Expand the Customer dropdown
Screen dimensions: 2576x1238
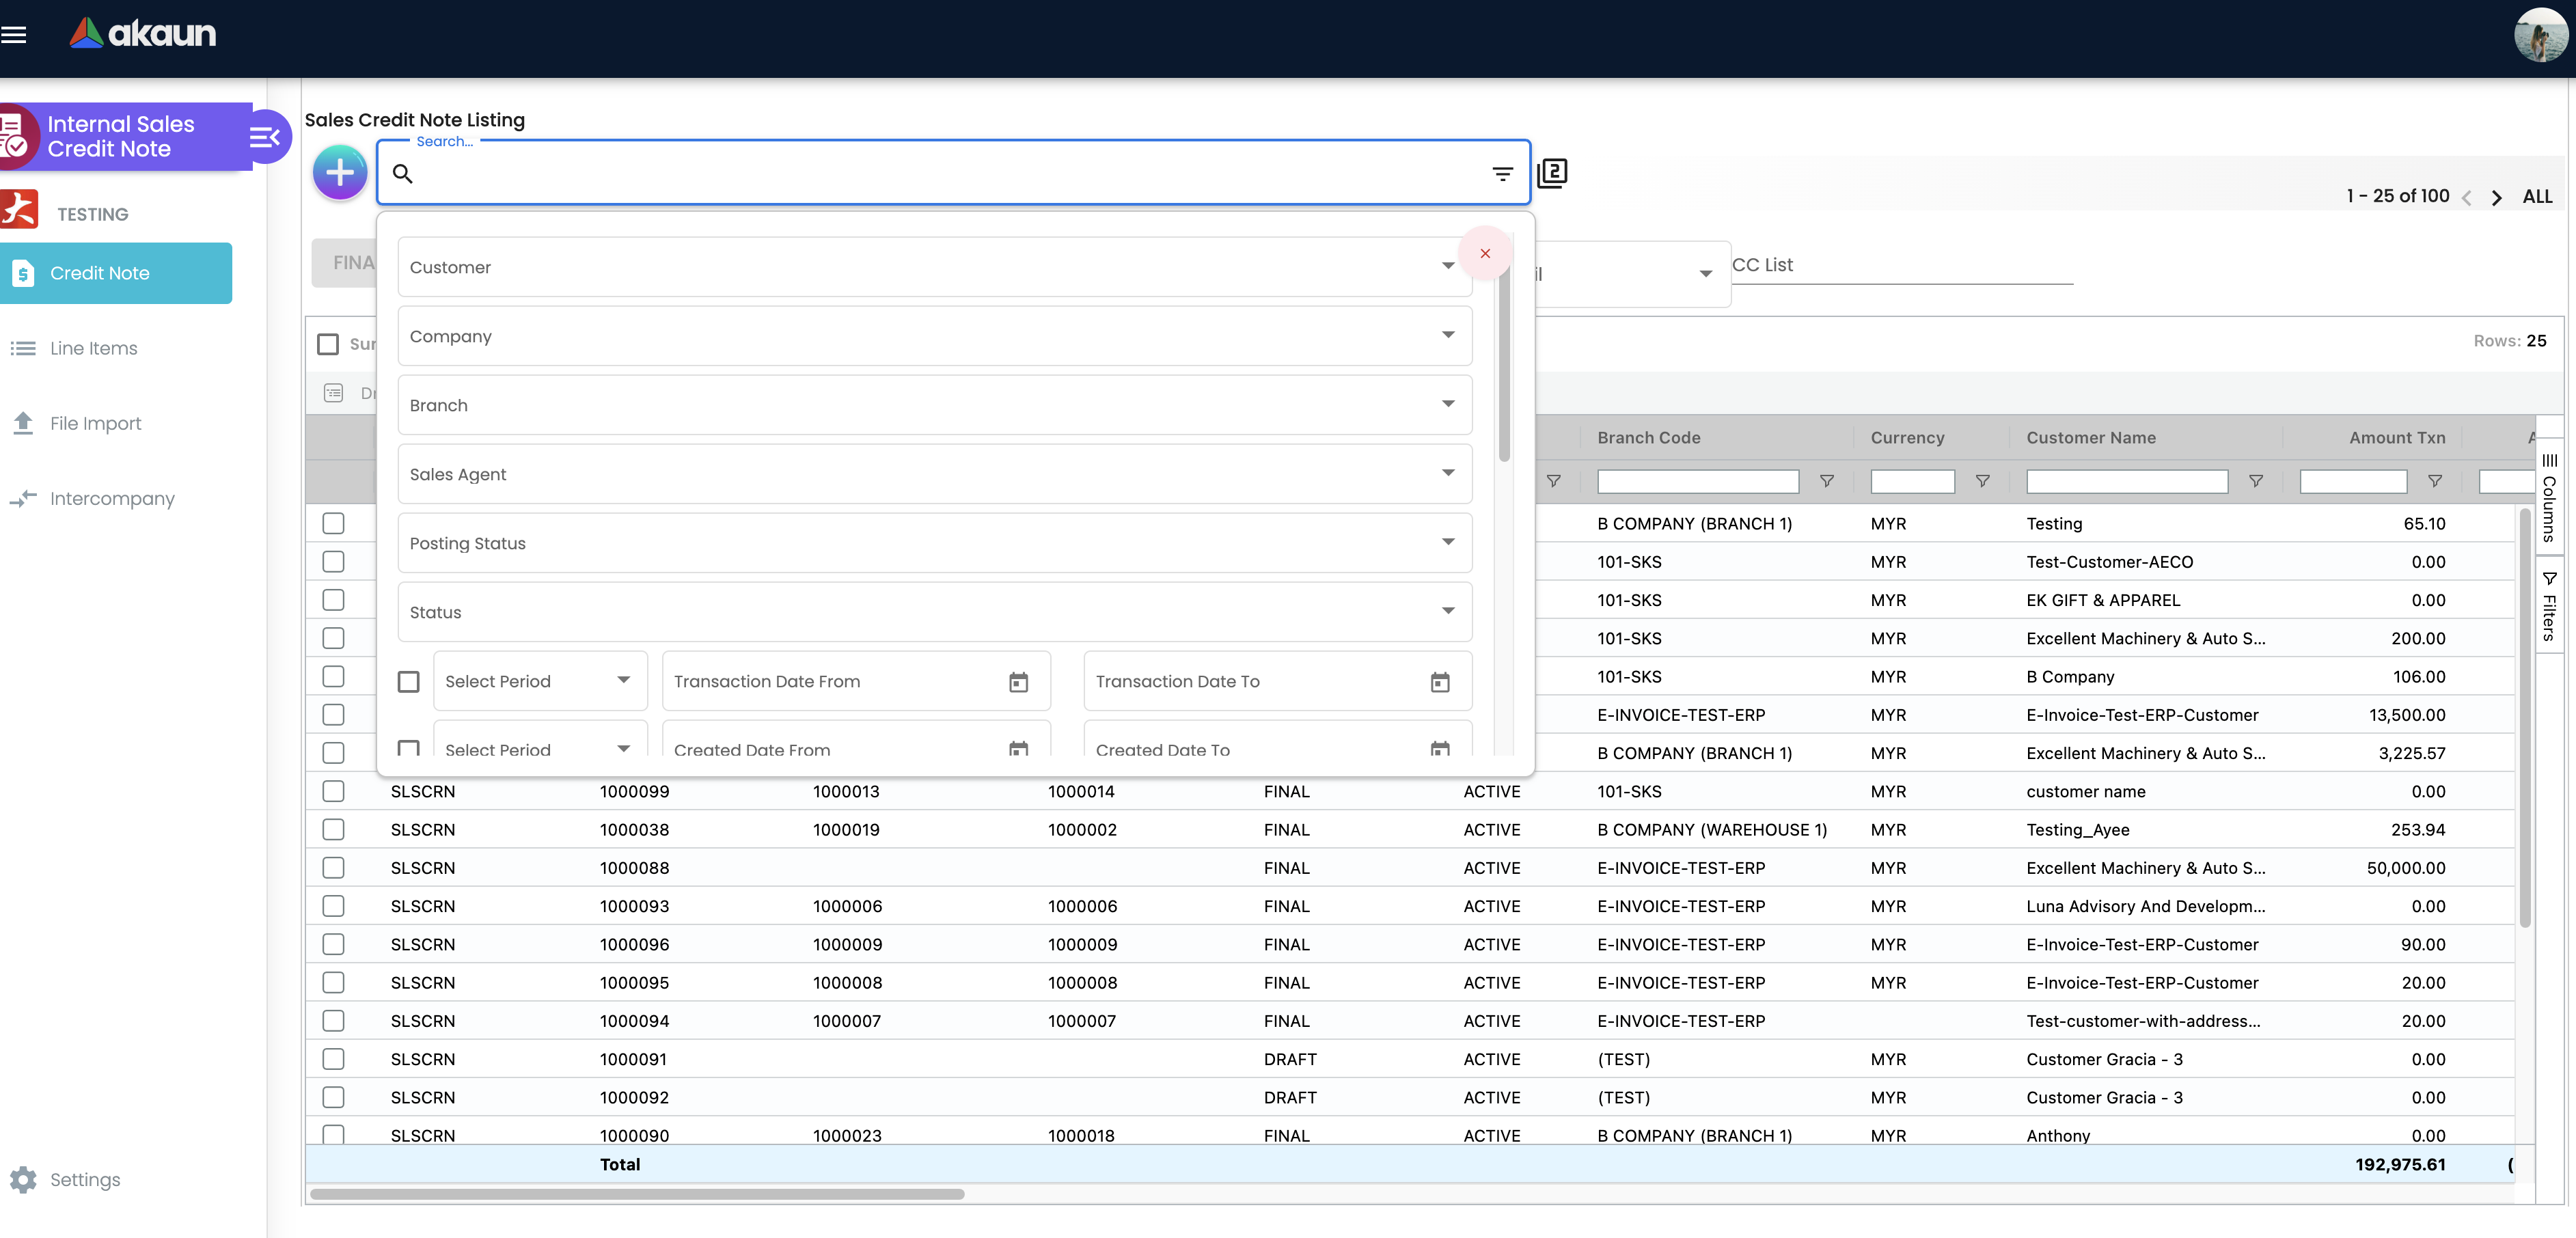click(934, 267)
